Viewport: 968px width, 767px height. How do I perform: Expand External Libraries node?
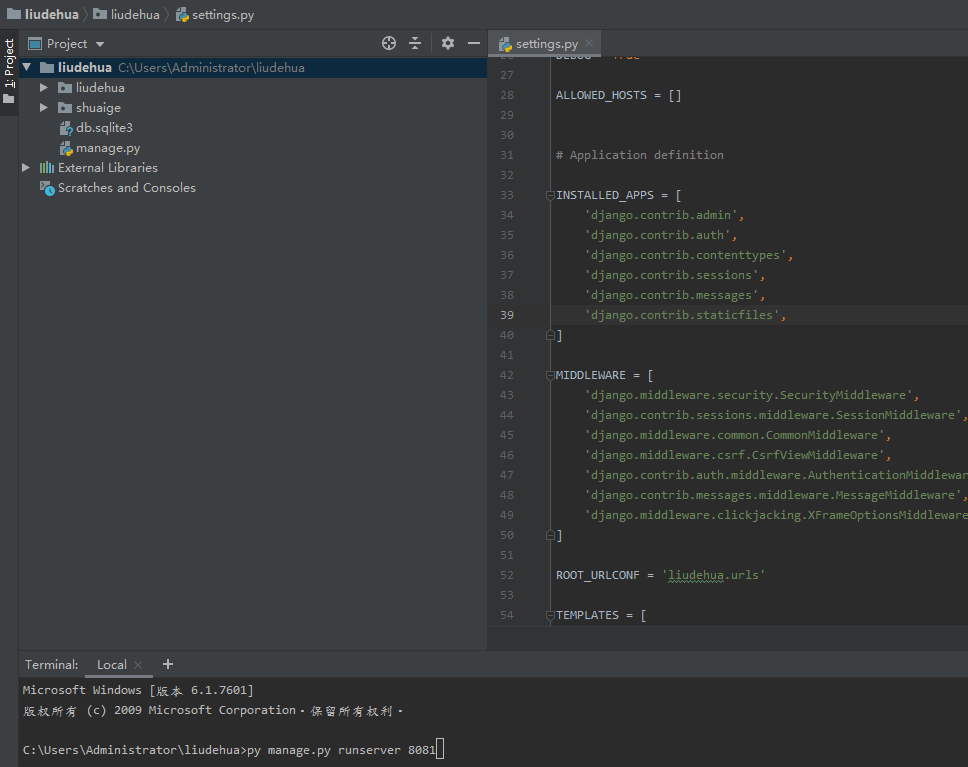click(26, 167)
